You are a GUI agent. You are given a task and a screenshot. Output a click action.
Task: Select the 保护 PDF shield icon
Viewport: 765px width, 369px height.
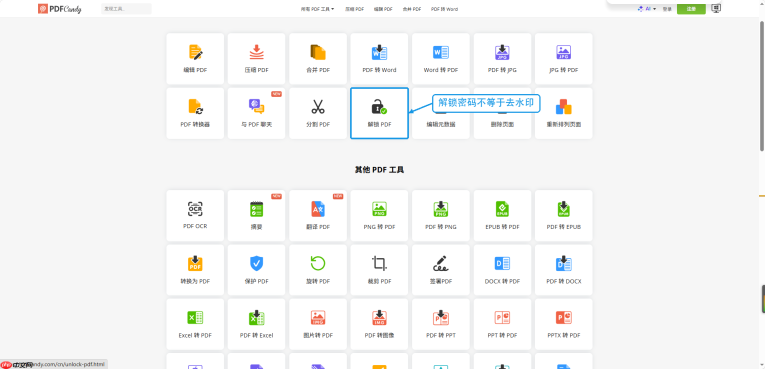tap(256, 264)
